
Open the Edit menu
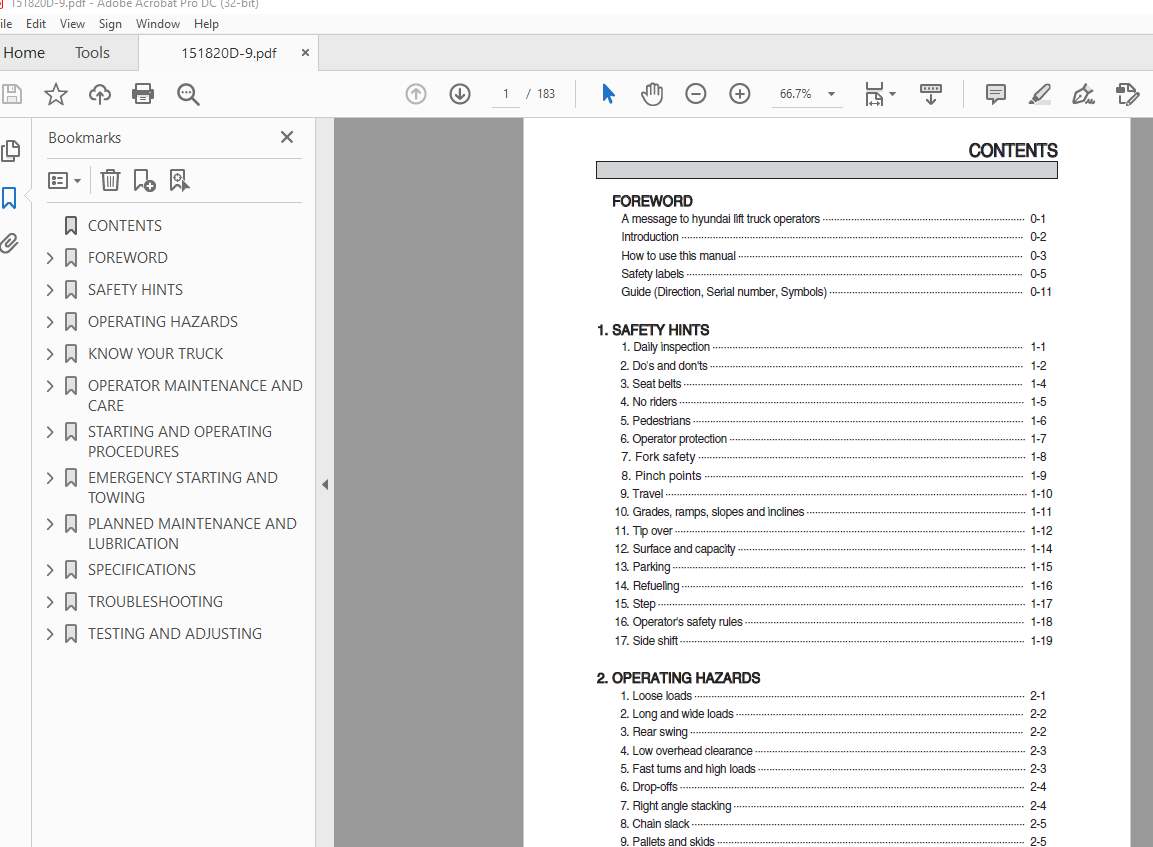click(35, 24)
